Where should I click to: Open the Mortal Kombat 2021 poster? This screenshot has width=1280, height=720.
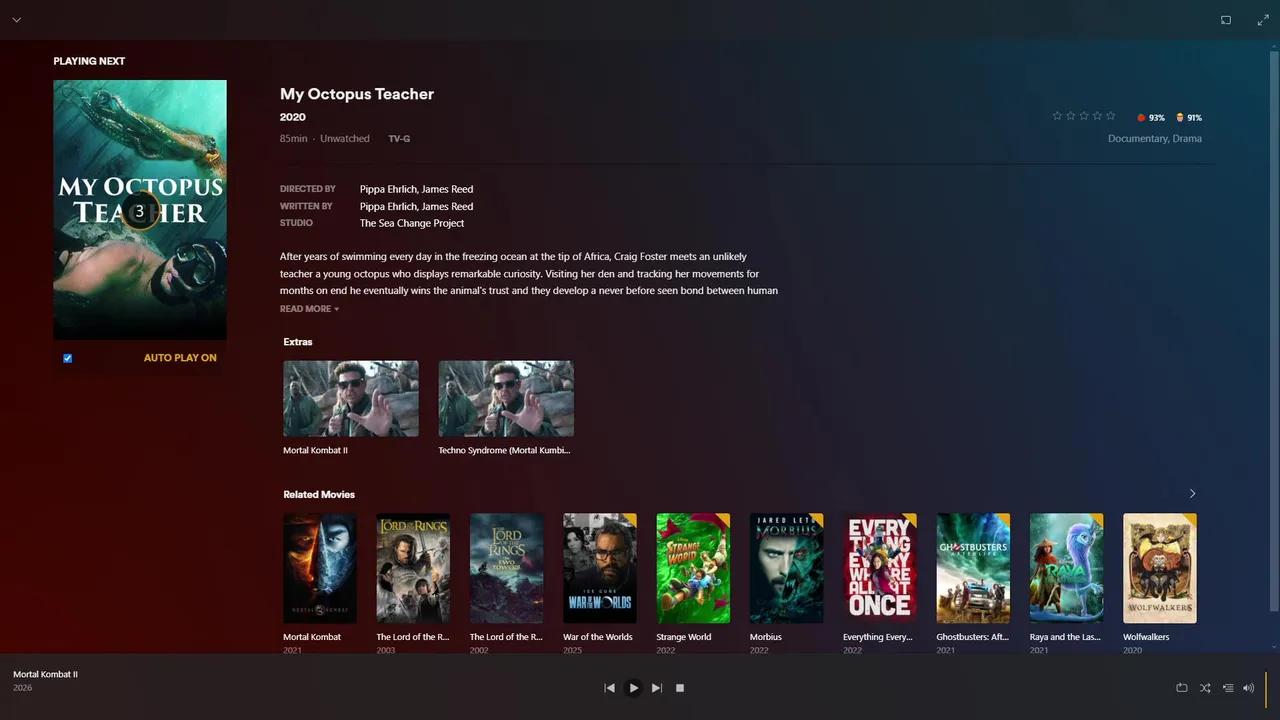(320, 568)
